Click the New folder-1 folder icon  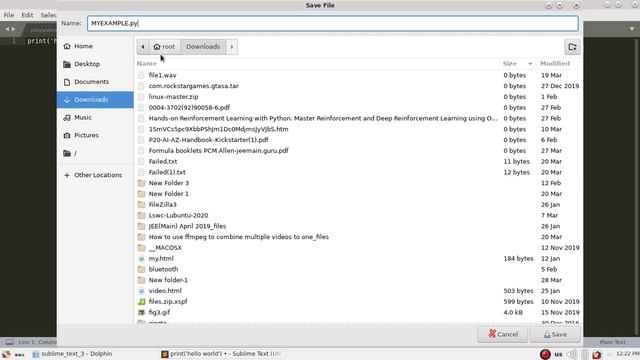pos(141,280)
